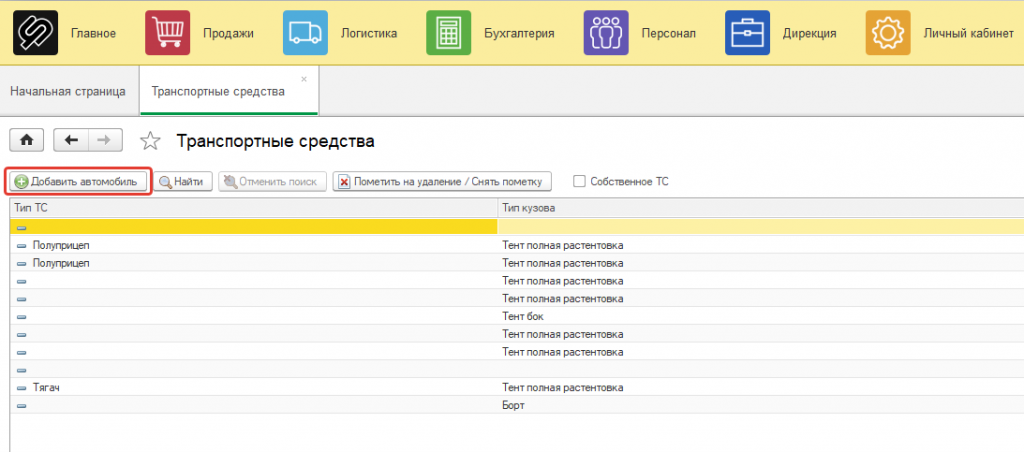Click the row icon in Борт row

point(21,406)
